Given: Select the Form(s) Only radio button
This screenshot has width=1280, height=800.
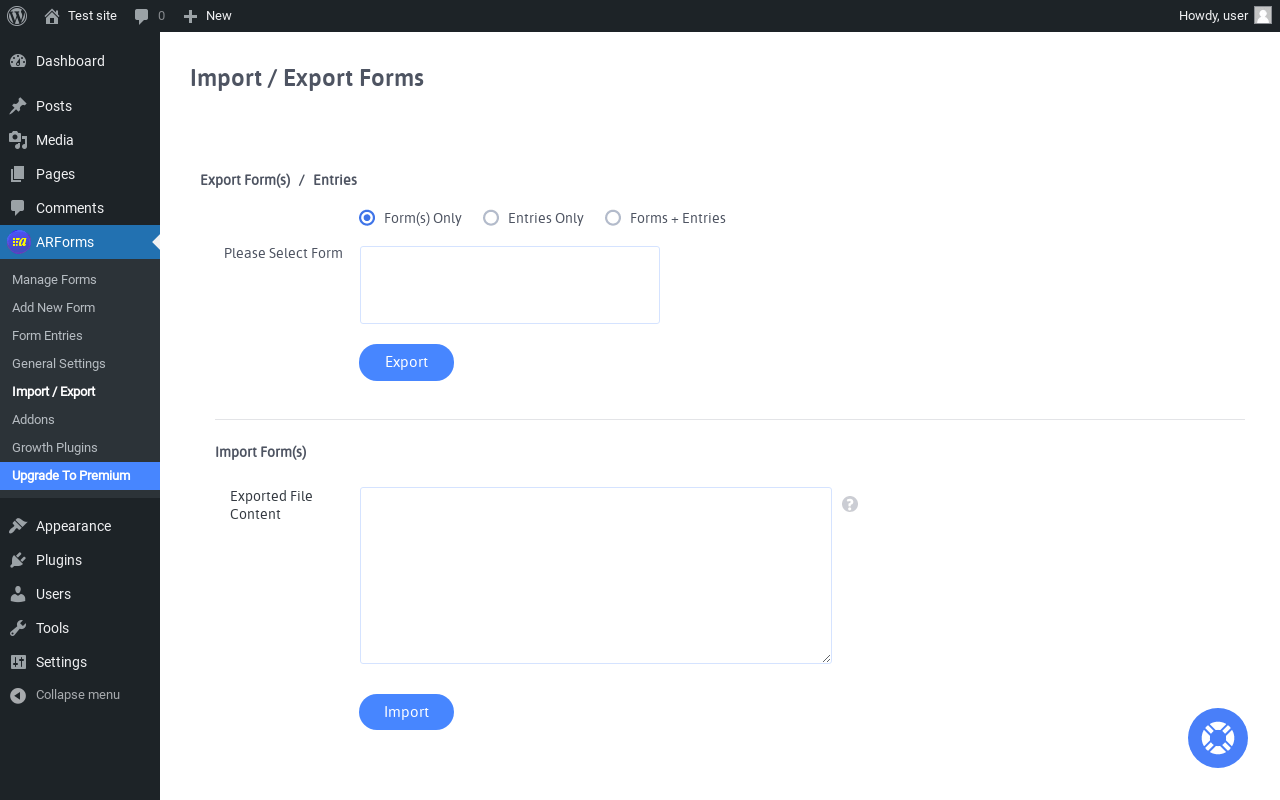Looking at the screenshot, I should point(367,218).
